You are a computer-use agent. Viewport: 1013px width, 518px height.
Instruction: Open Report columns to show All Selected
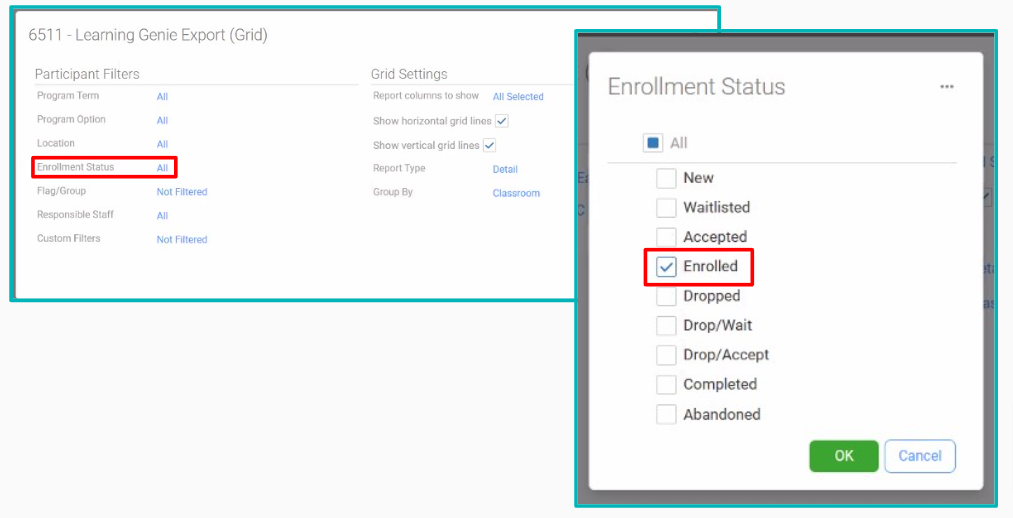pyautogui.click(x=518, y=97)
